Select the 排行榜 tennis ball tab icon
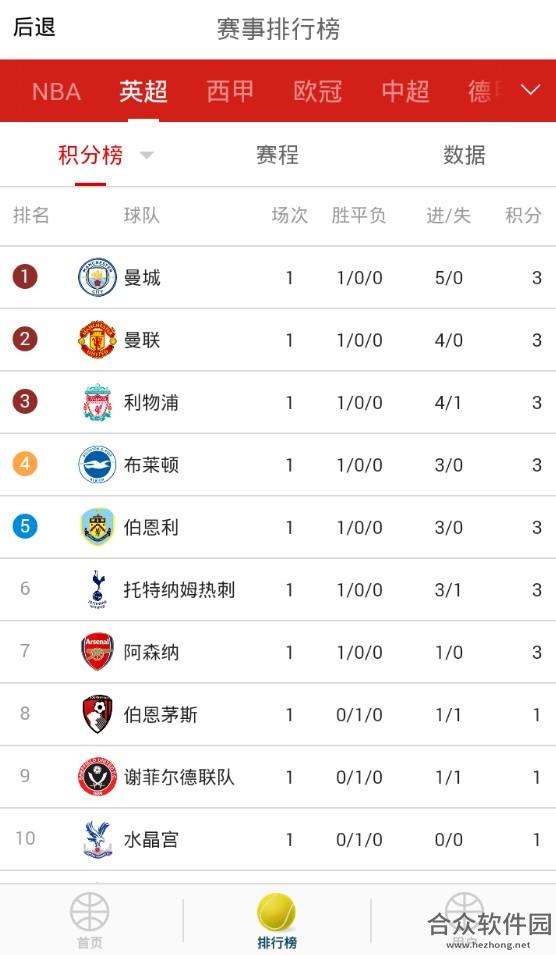556x955 pixels. (276, 912)
